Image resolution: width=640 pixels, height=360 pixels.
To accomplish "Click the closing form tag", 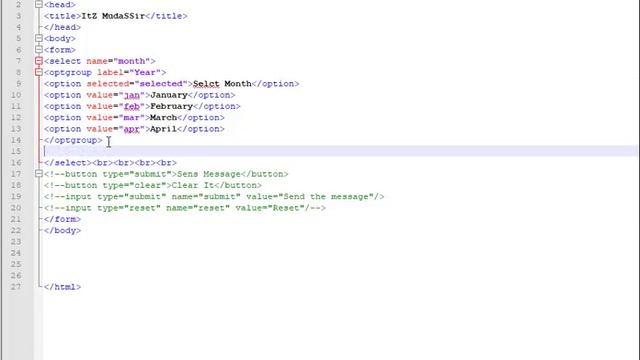I will (x=62, y=219).
